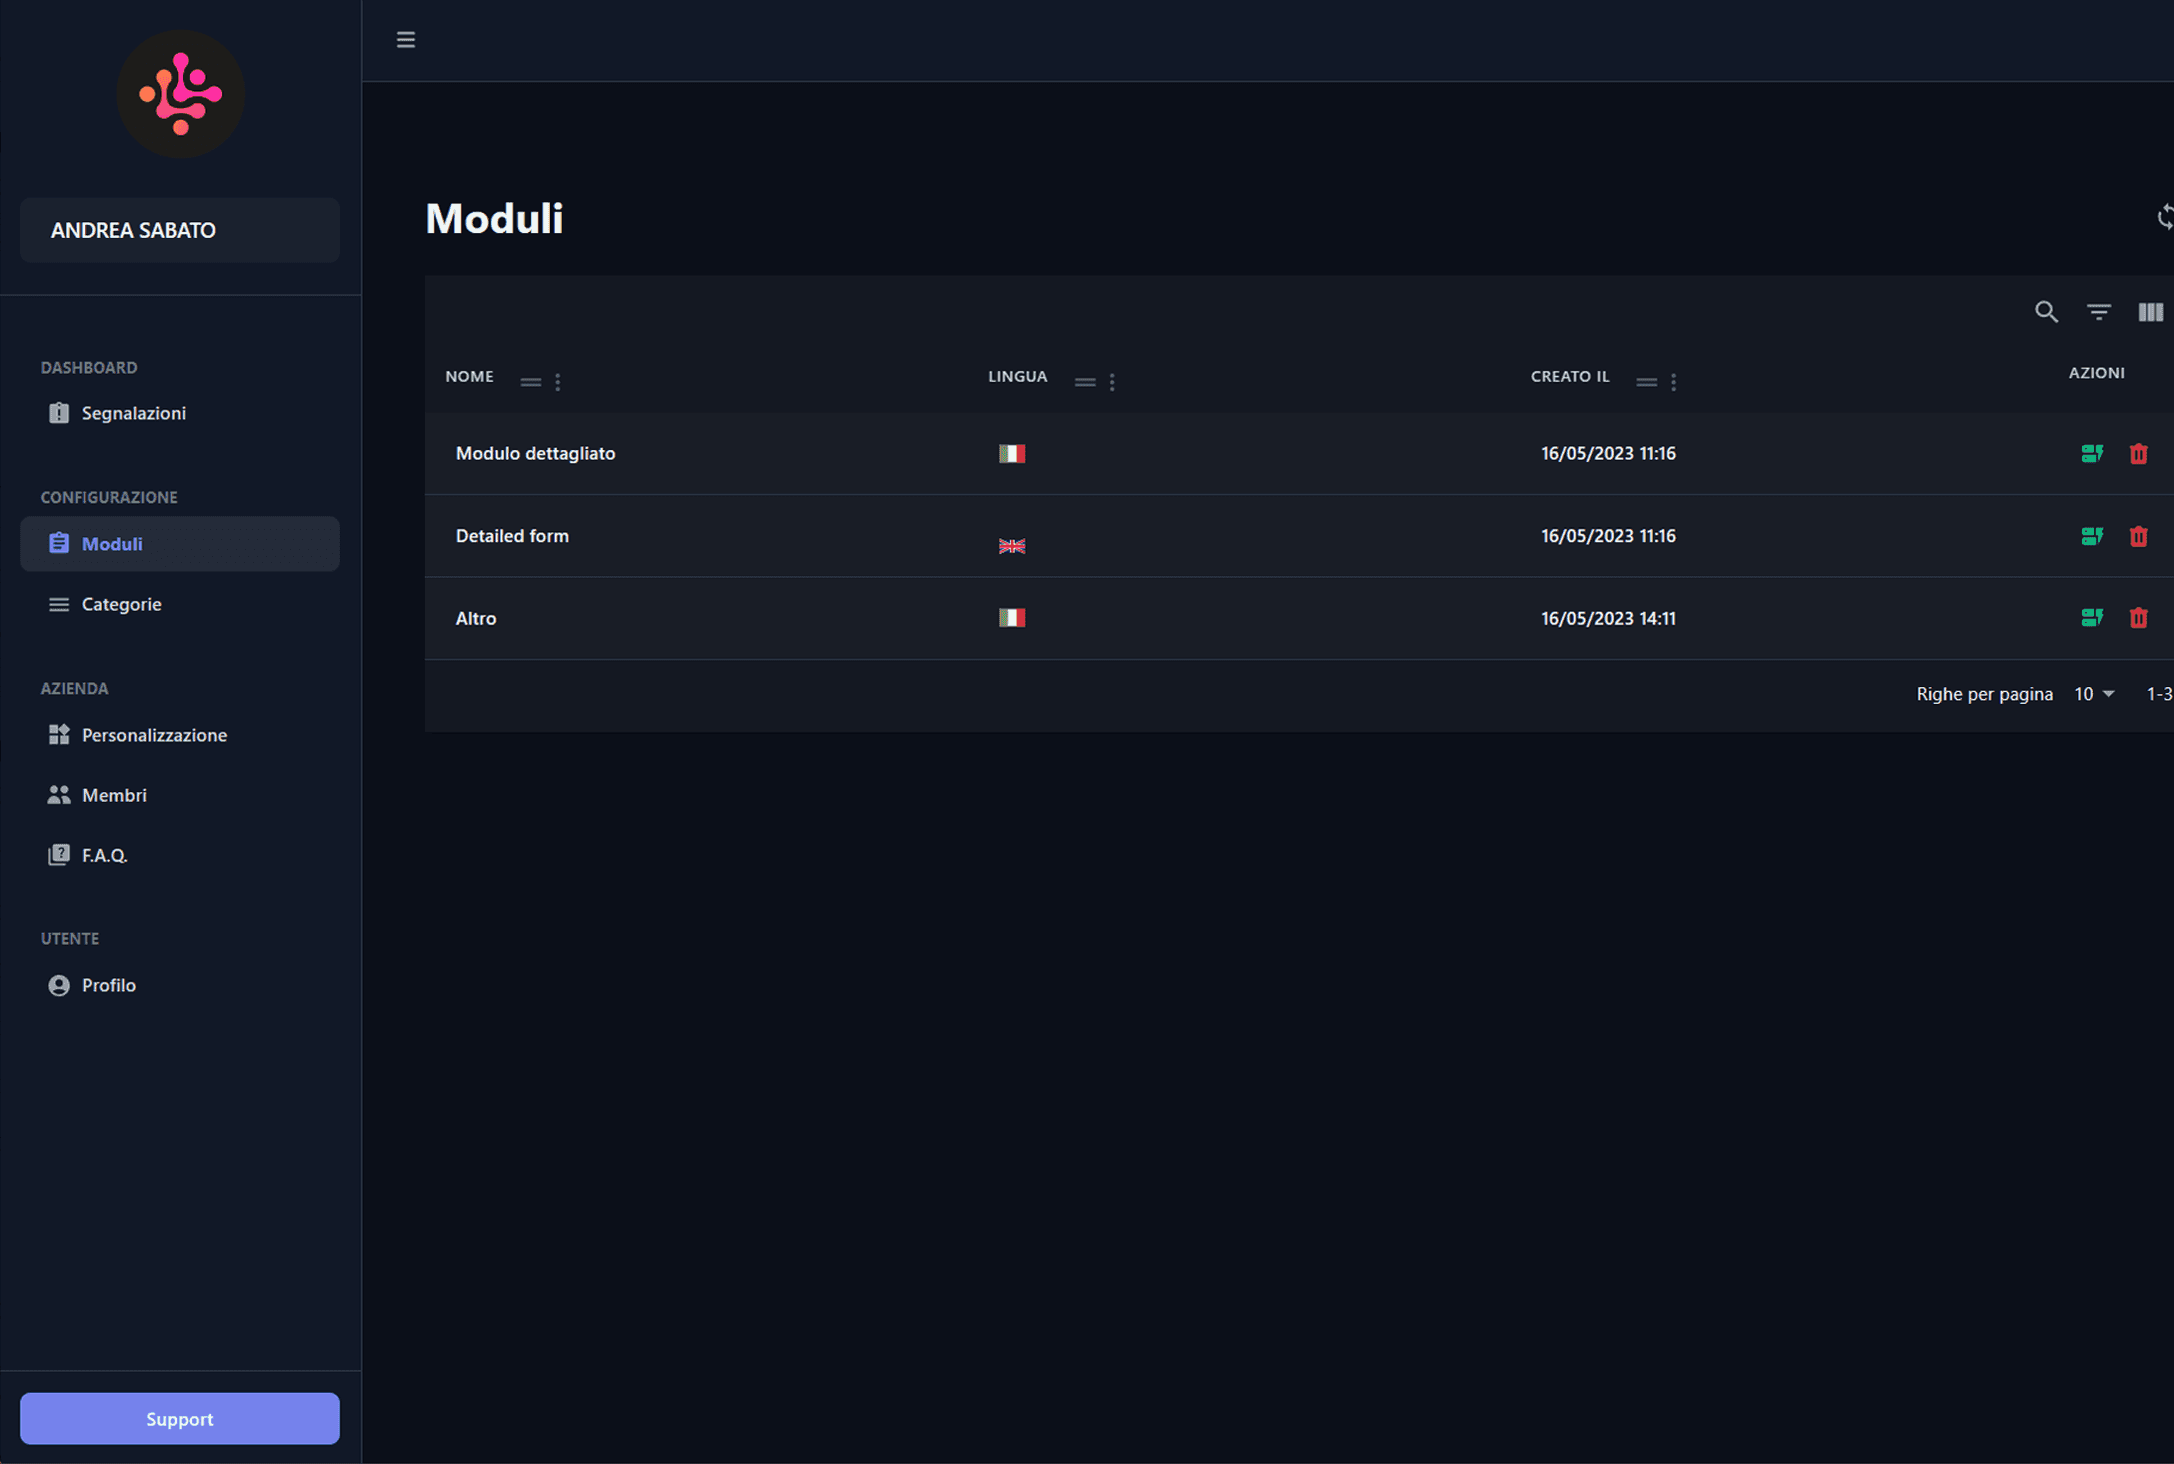The height and width of the screenshot is (1464, 2174).
Task: Select Moduli in the sidebar
Action: coord(180,544)
